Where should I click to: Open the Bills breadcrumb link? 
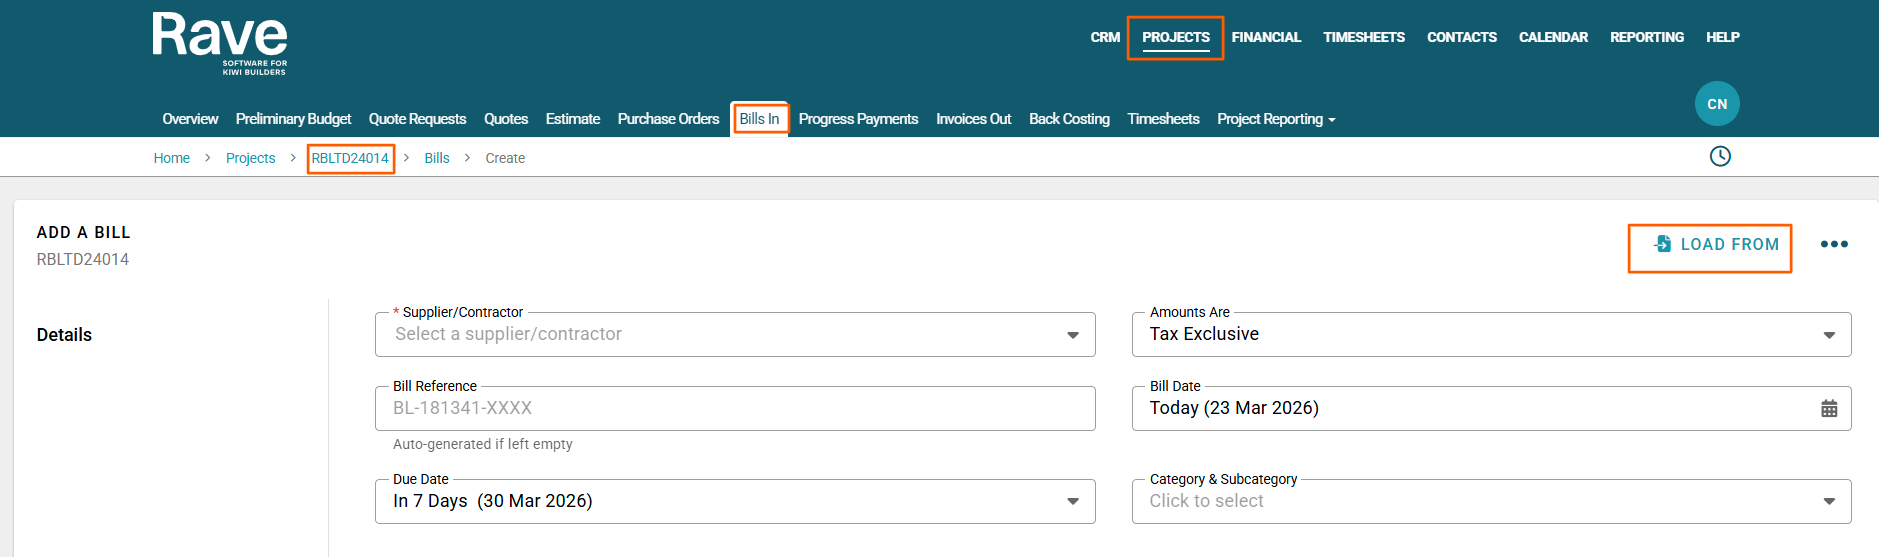point(437,158)
